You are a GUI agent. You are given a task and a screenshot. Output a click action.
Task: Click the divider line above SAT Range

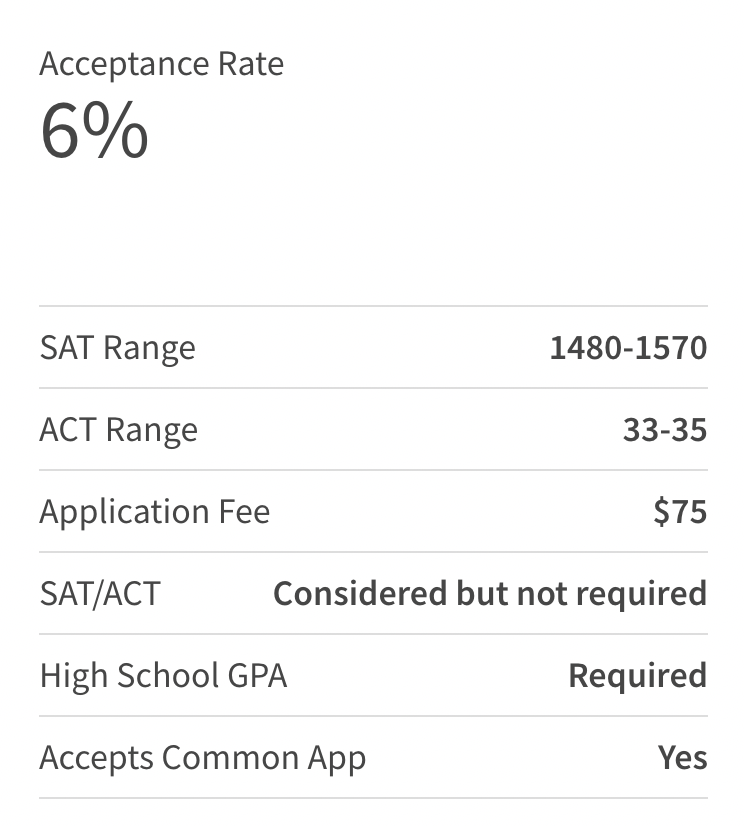tap(372, 306)
